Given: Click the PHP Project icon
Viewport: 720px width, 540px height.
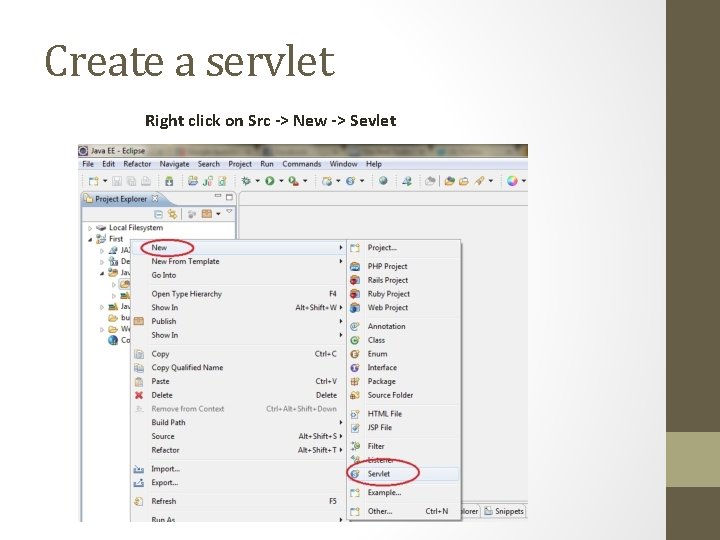Looking at the screenshot, I should click(x=355, y=266).
